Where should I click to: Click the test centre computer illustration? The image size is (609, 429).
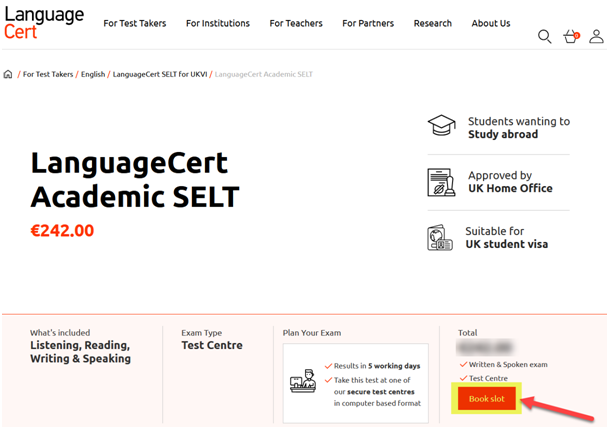click(303, 381)
